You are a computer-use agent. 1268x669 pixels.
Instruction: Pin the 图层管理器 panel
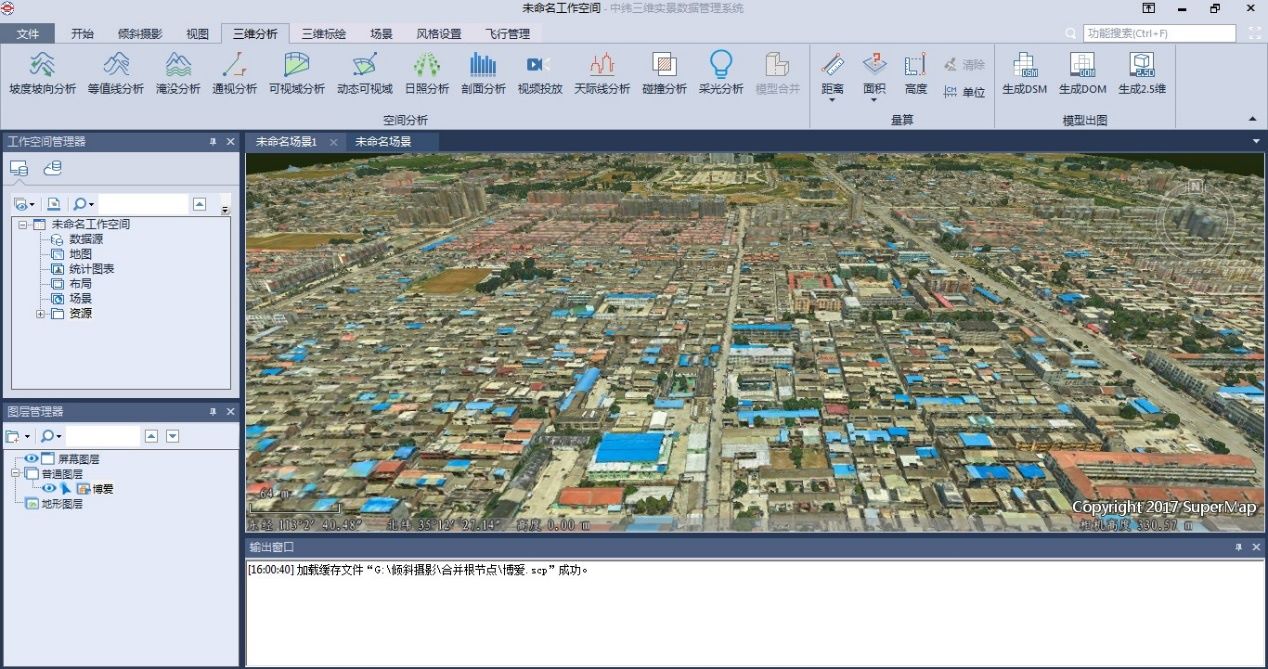pos(213,412)
